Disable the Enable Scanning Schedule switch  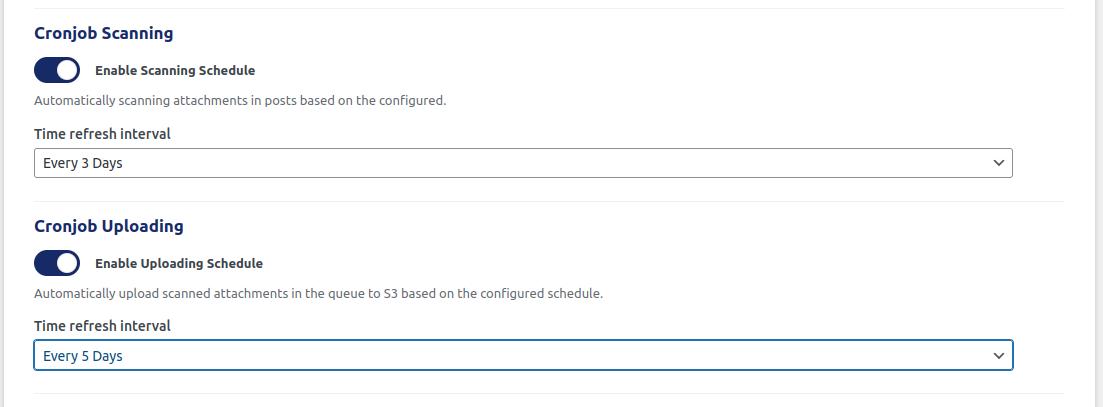[x=57, y=70]
